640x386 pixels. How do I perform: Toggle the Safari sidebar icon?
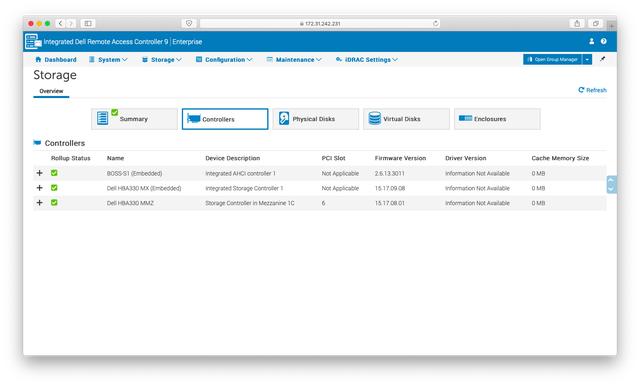point(88,23)
